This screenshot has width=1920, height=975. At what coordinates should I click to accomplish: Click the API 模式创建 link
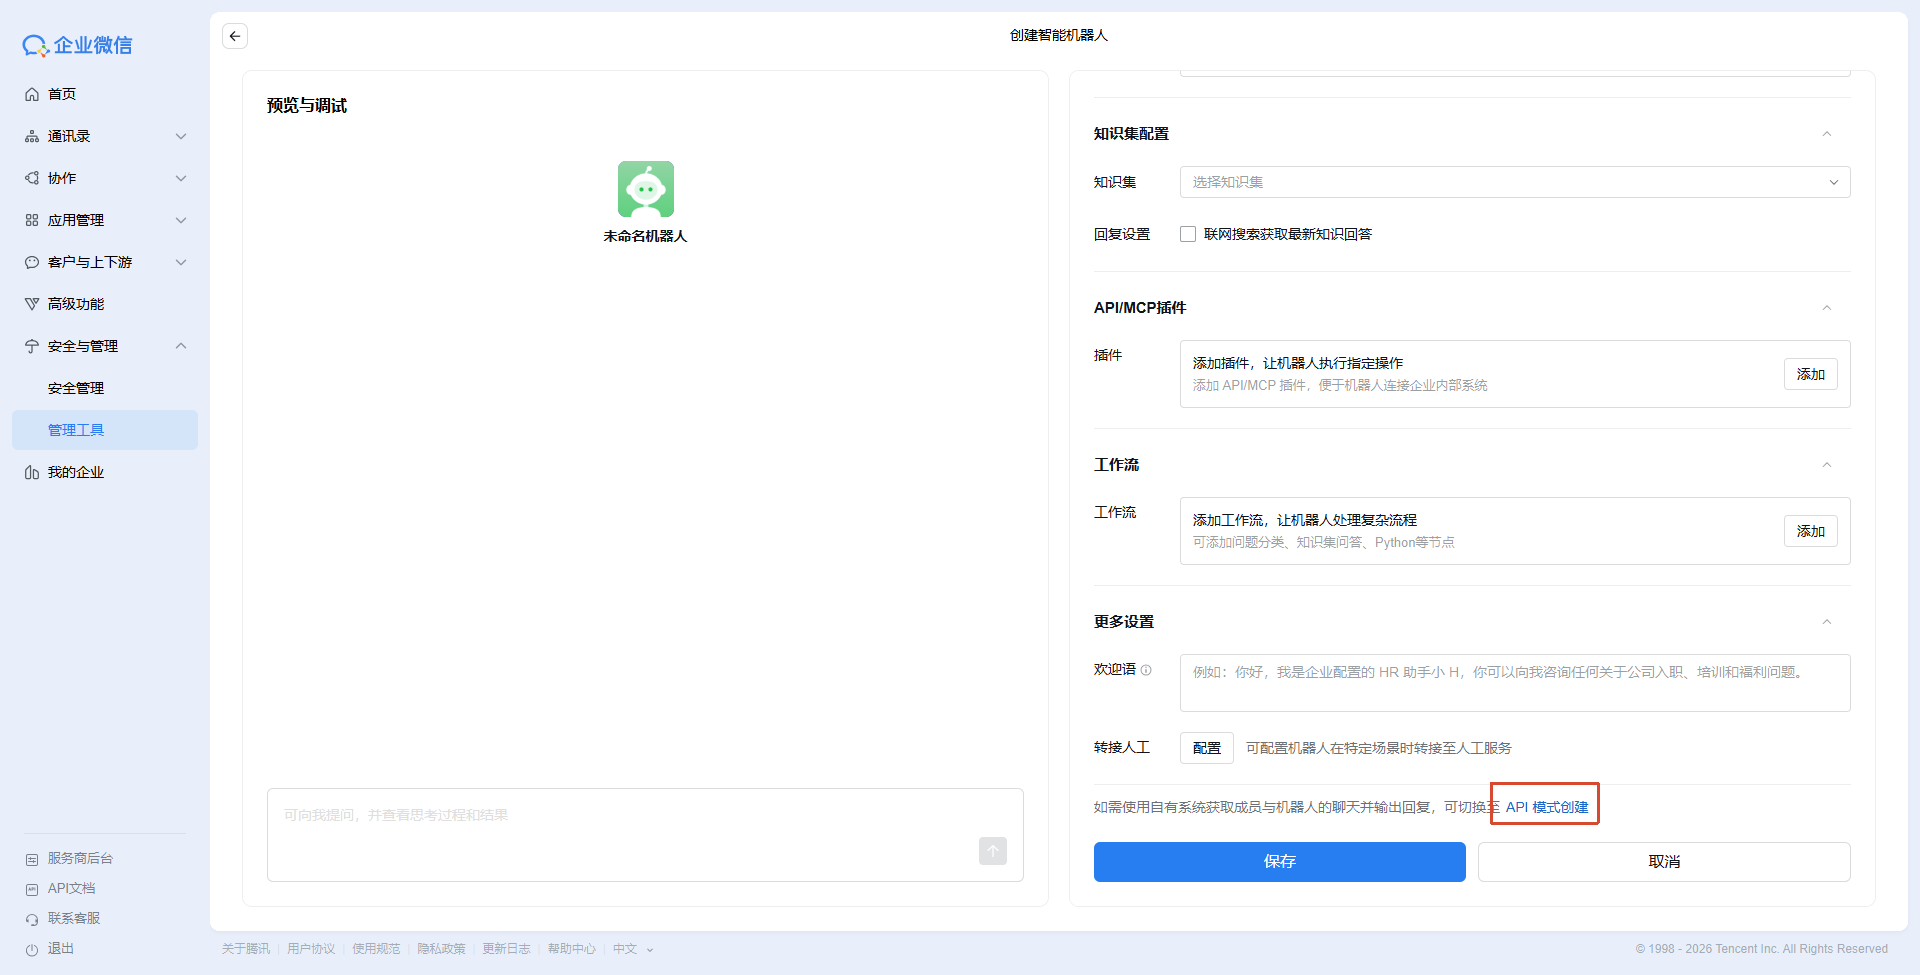click(x=1546, y=807)
